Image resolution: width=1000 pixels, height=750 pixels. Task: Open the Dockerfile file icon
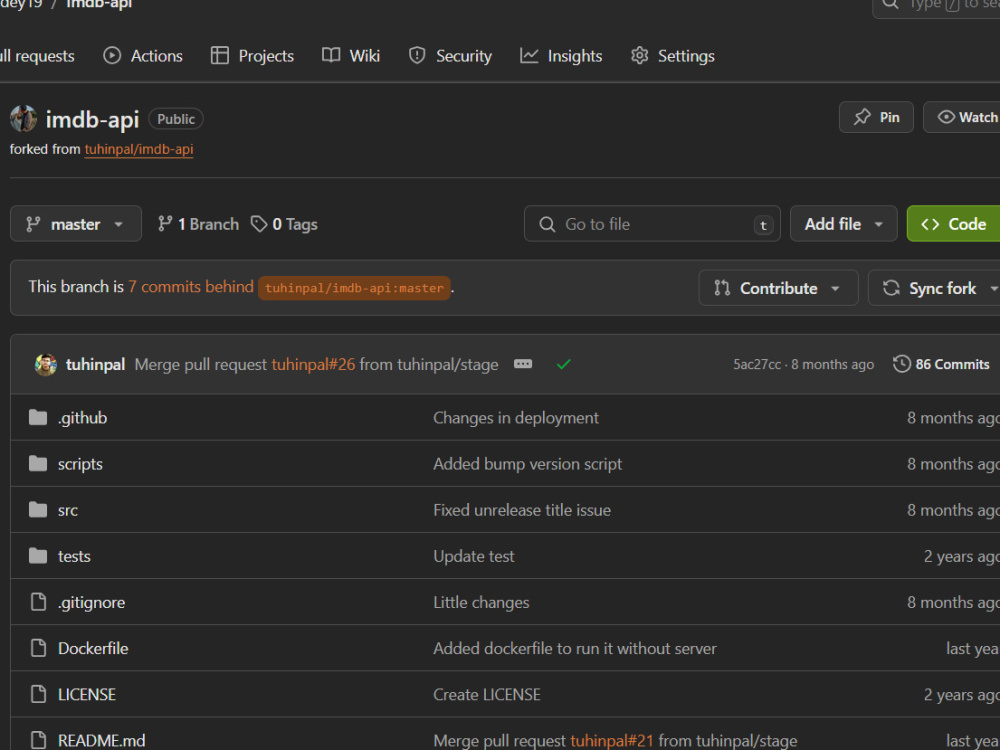tap(39, 648)
